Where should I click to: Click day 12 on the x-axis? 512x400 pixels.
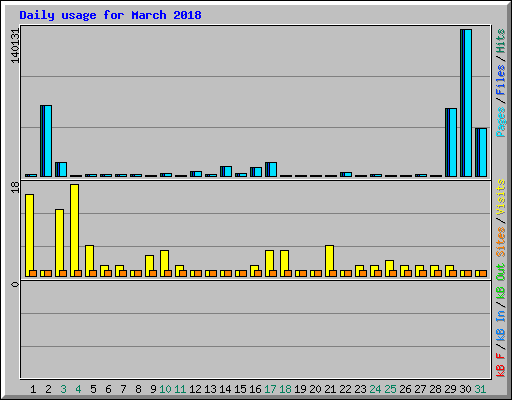(195, 389)
